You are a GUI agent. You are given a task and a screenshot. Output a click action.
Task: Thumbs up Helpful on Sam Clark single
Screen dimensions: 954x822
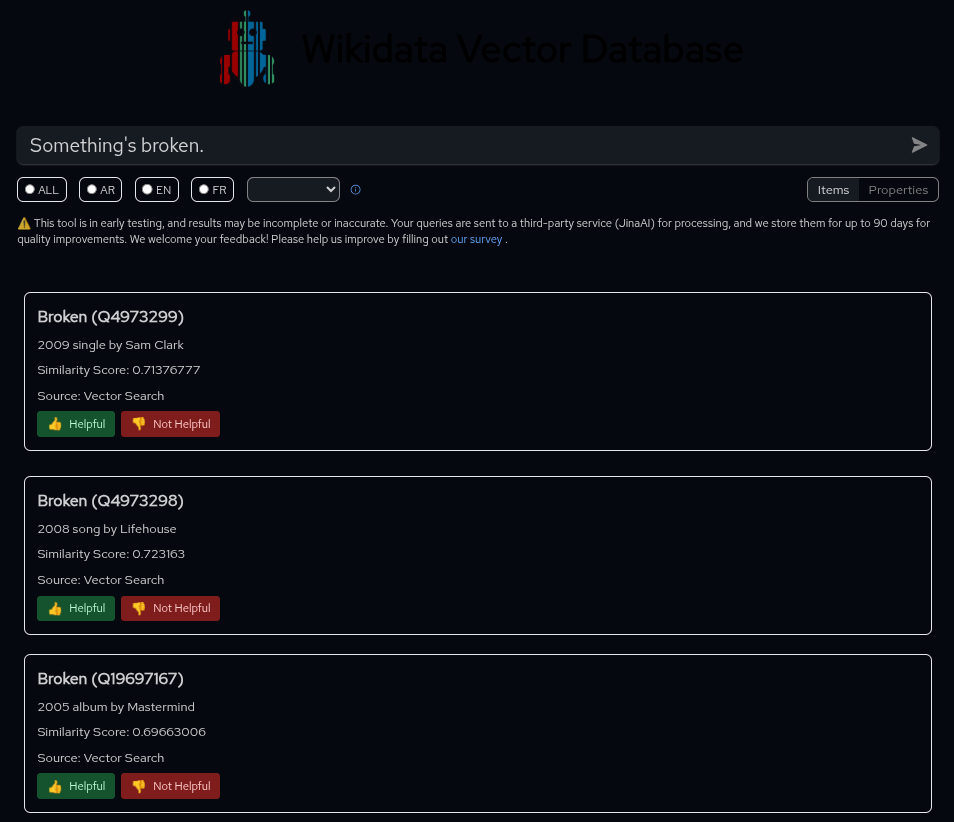[x=76, y=424]
